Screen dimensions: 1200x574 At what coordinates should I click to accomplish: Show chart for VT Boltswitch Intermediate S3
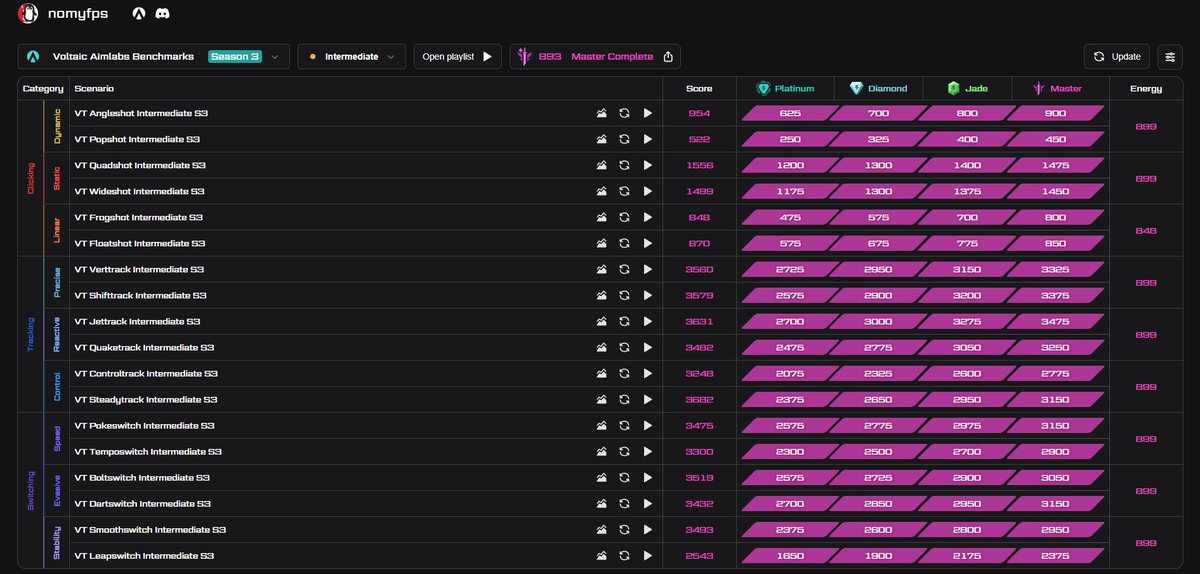(x=602, y=477)
